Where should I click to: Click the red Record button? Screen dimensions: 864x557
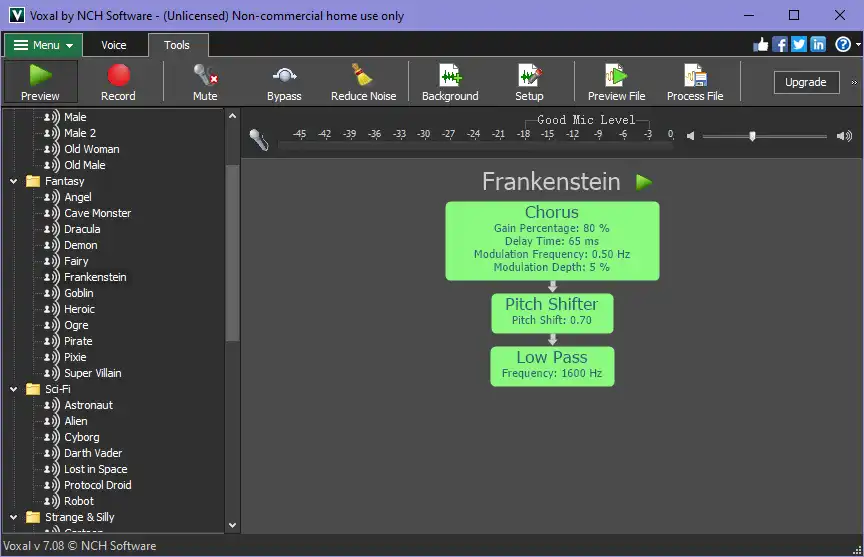click(118, 82)
